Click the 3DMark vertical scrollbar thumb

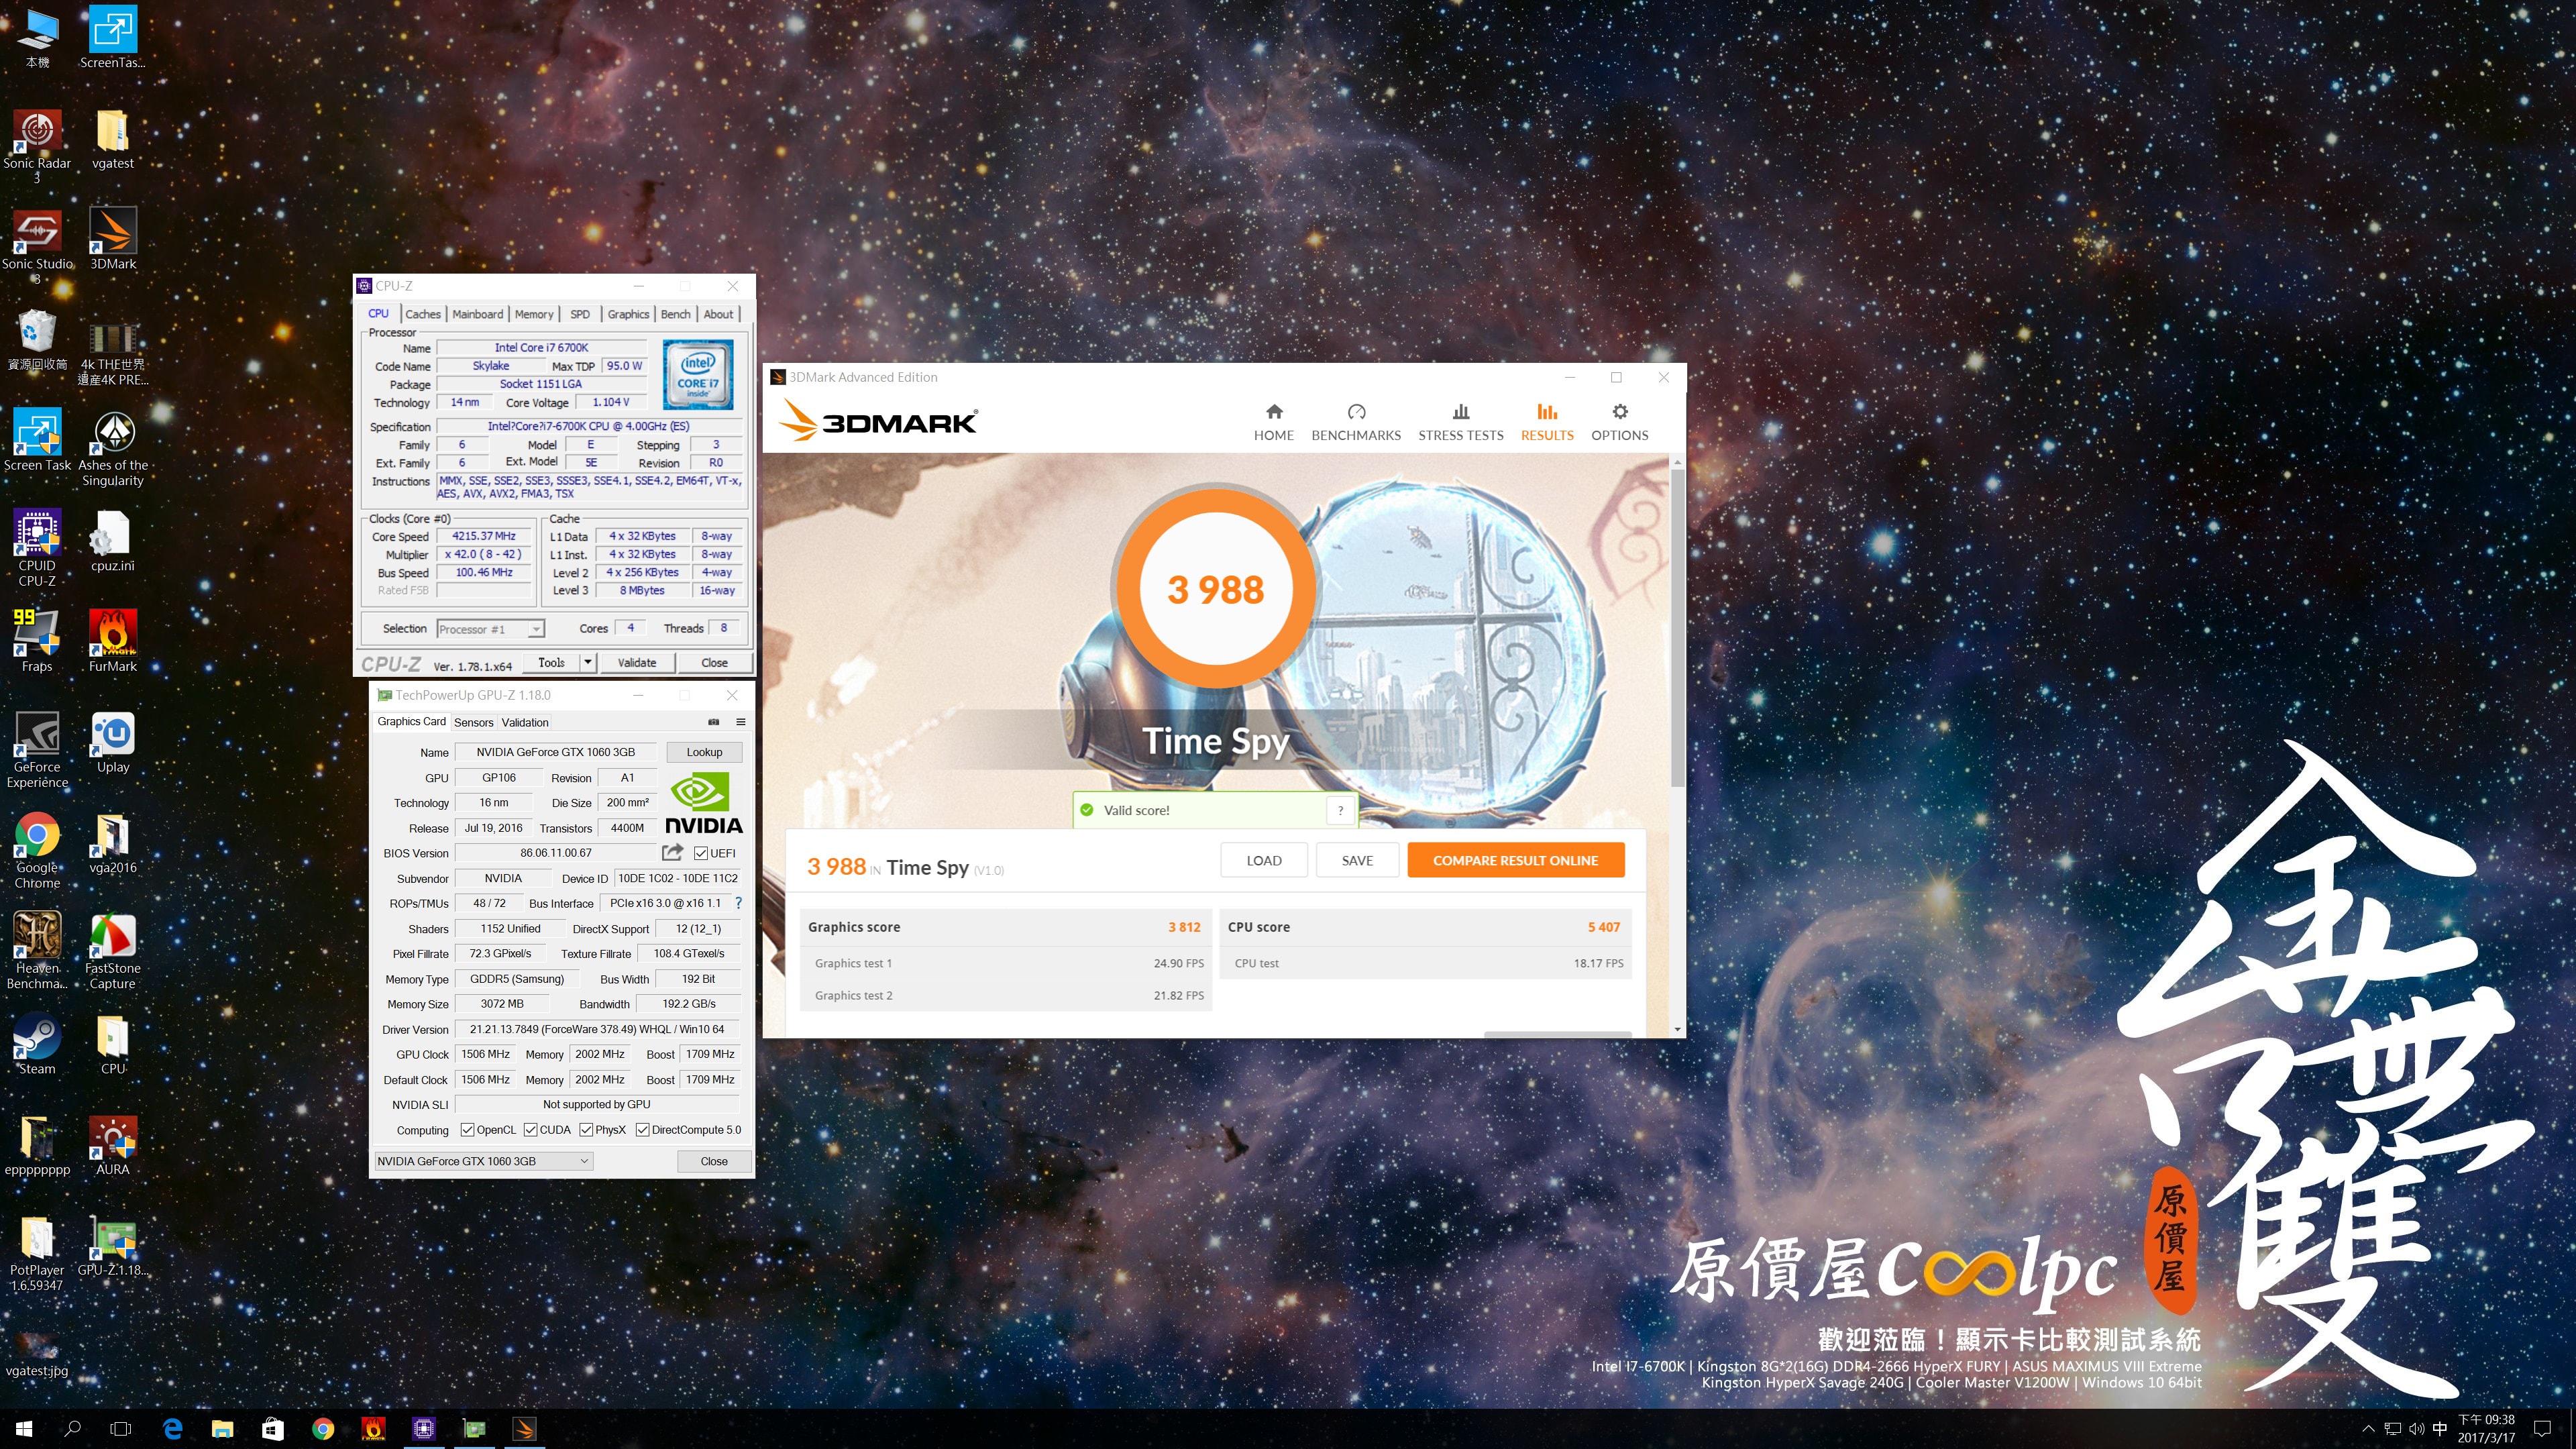(1677, 629)
